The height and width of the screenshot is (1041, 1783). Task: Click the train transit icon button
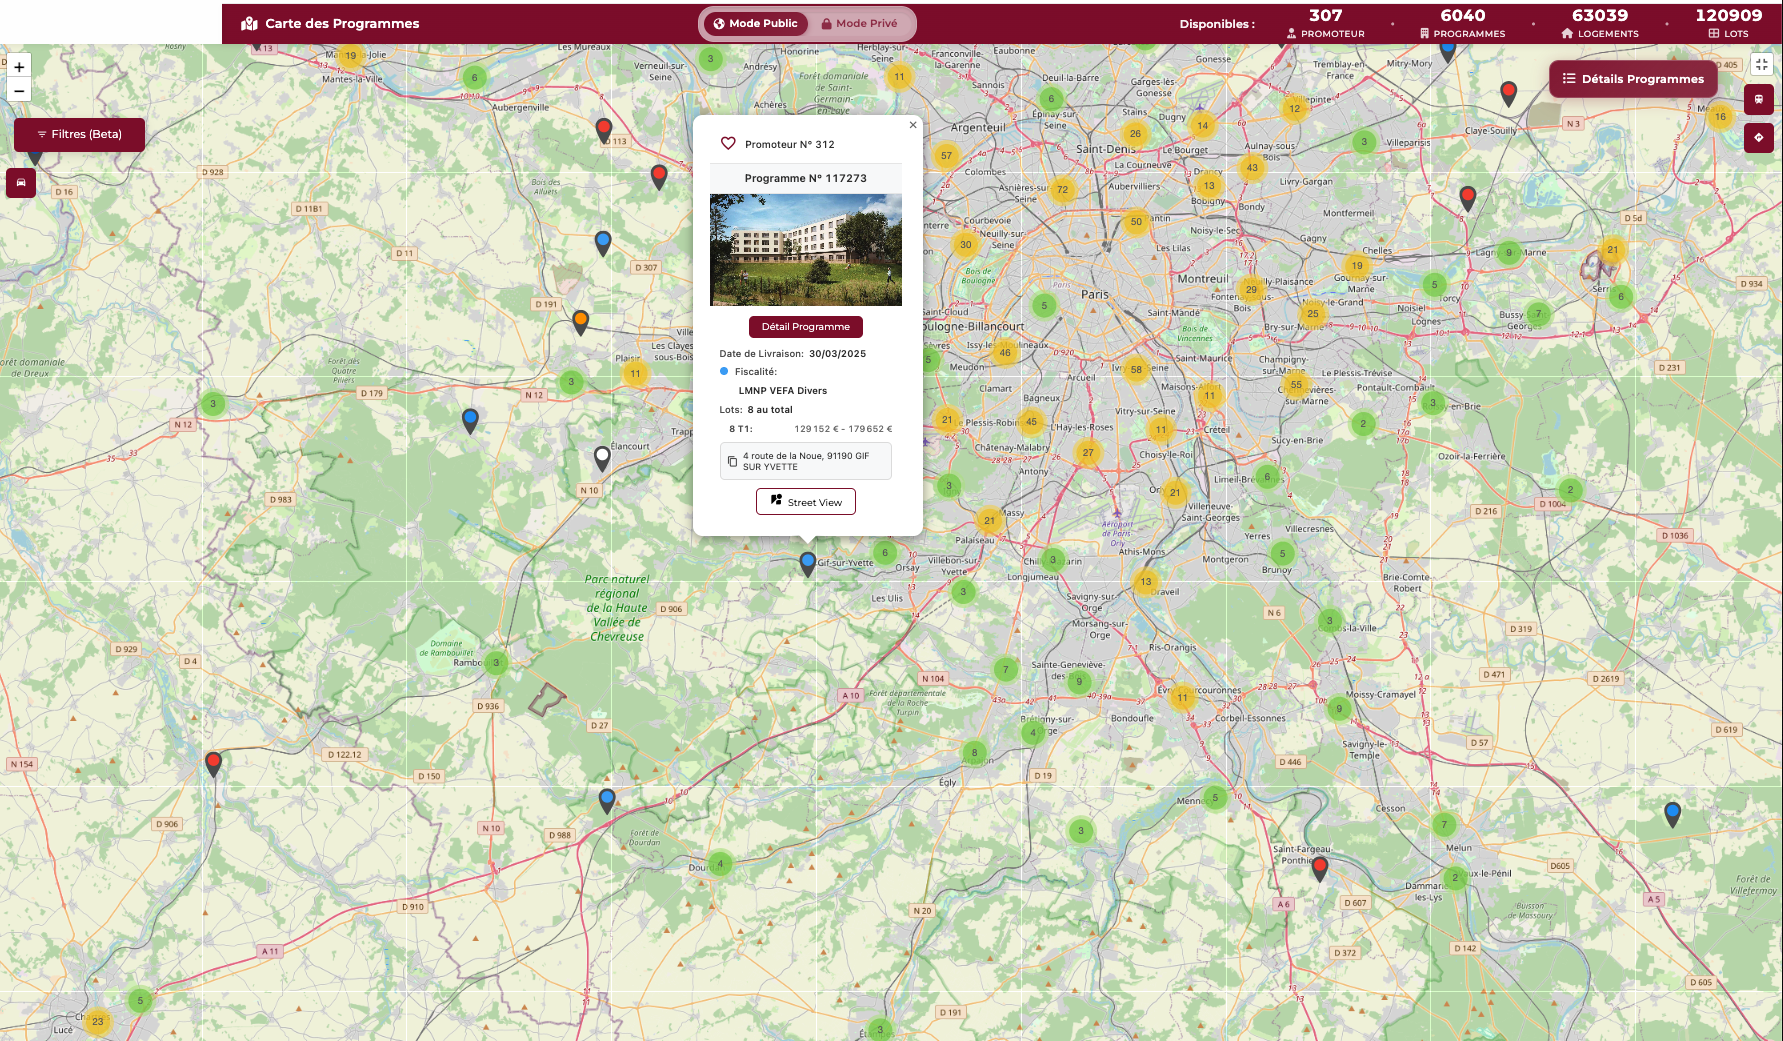click(x=1758, y=100)
